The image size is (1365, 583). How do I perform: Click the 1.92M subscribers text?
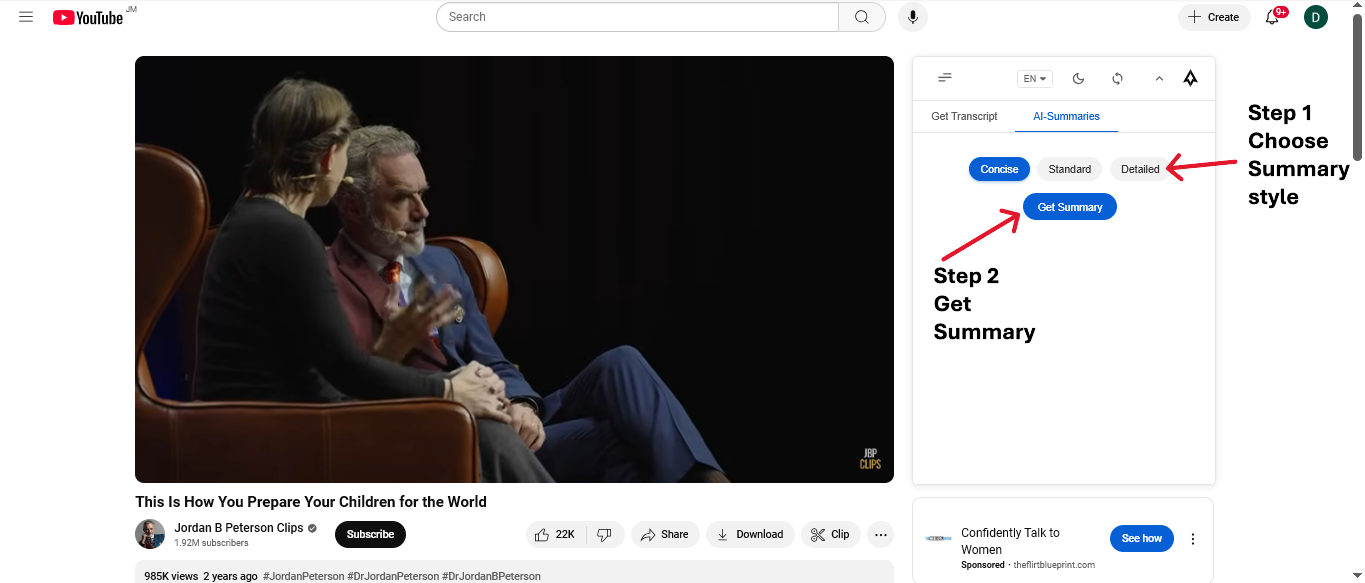(x=211, y=543)
